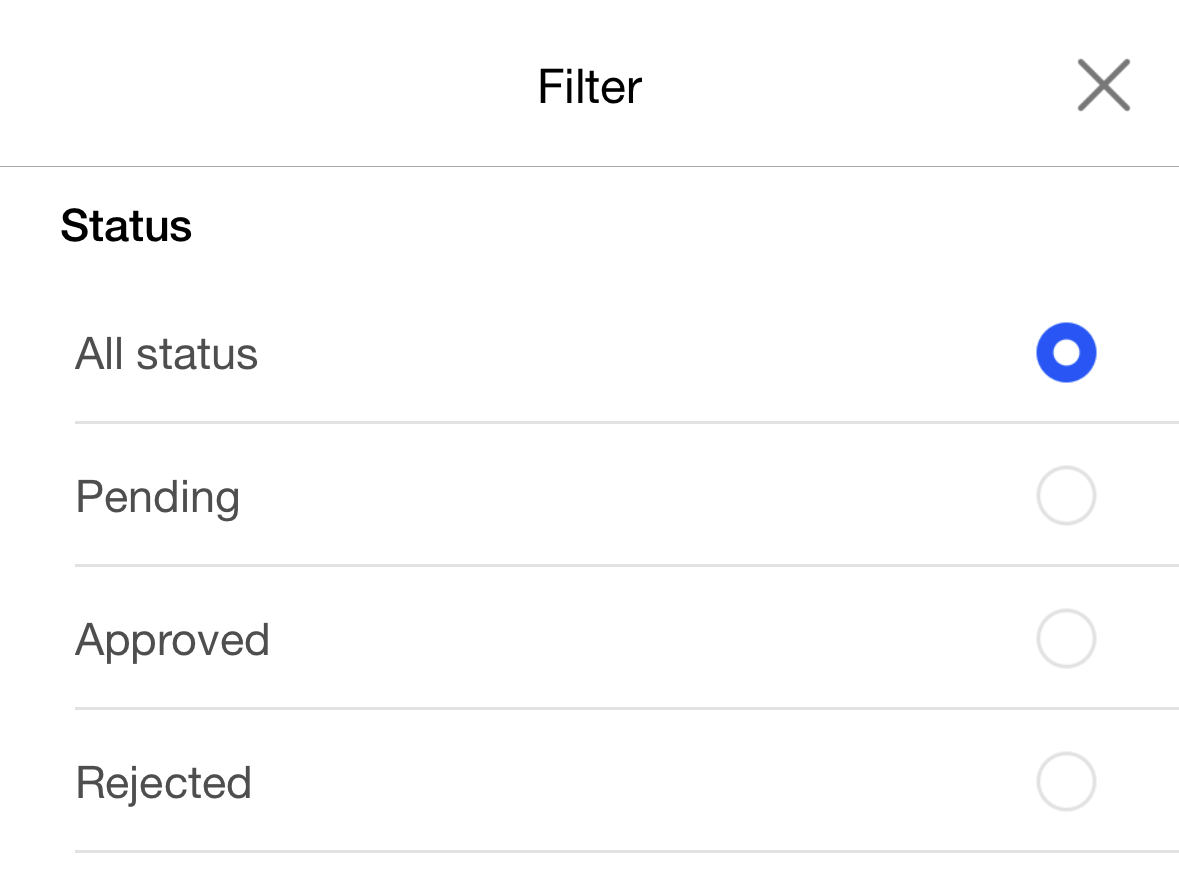The image size is (1179, 875).
Task: Select the "All status" radio button
Action: 1066,353
